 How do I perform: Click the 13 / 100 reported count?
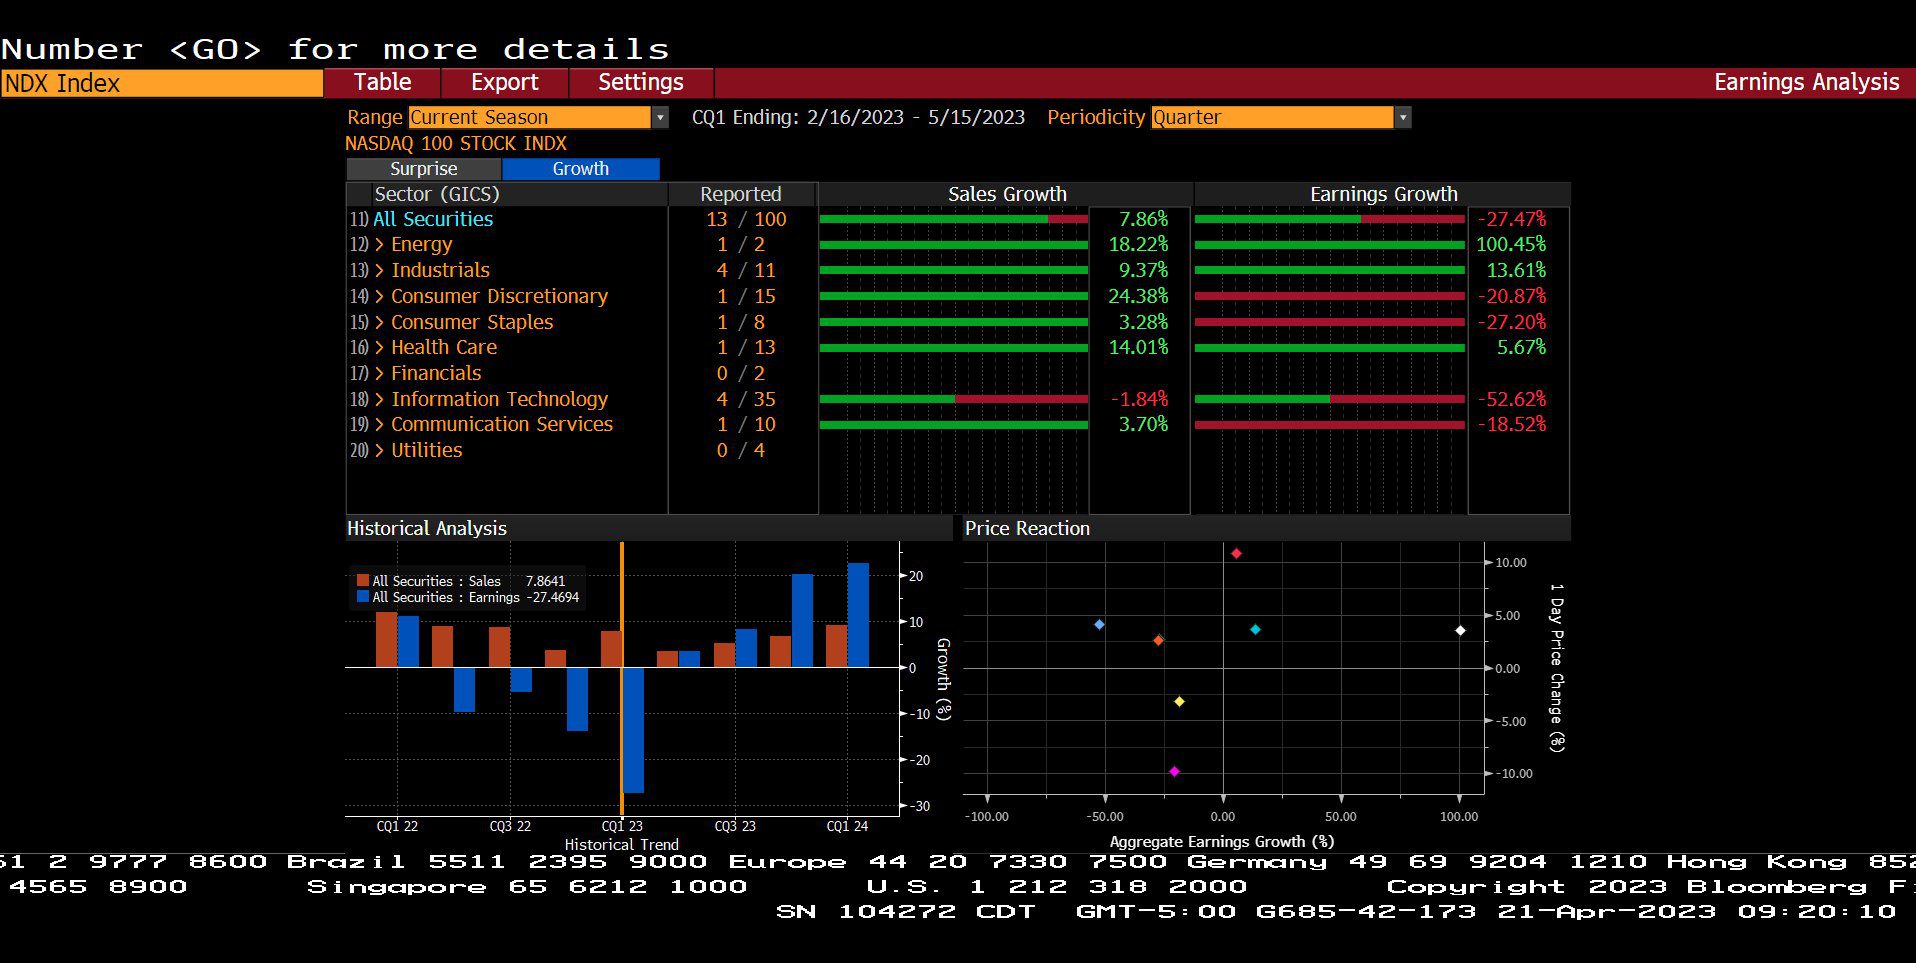click(746, 219)
